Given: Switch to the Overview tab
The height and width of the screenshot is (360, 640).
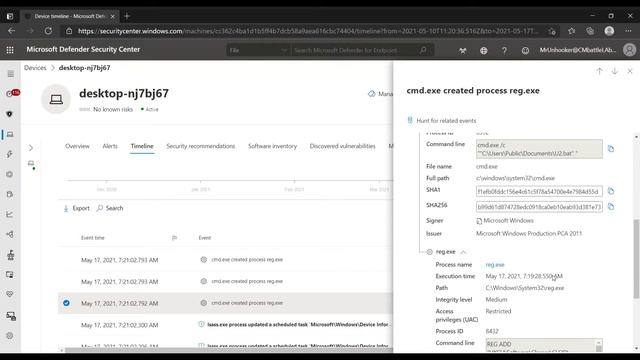Looking at the screenshot, I should click(x=77, y=146).
